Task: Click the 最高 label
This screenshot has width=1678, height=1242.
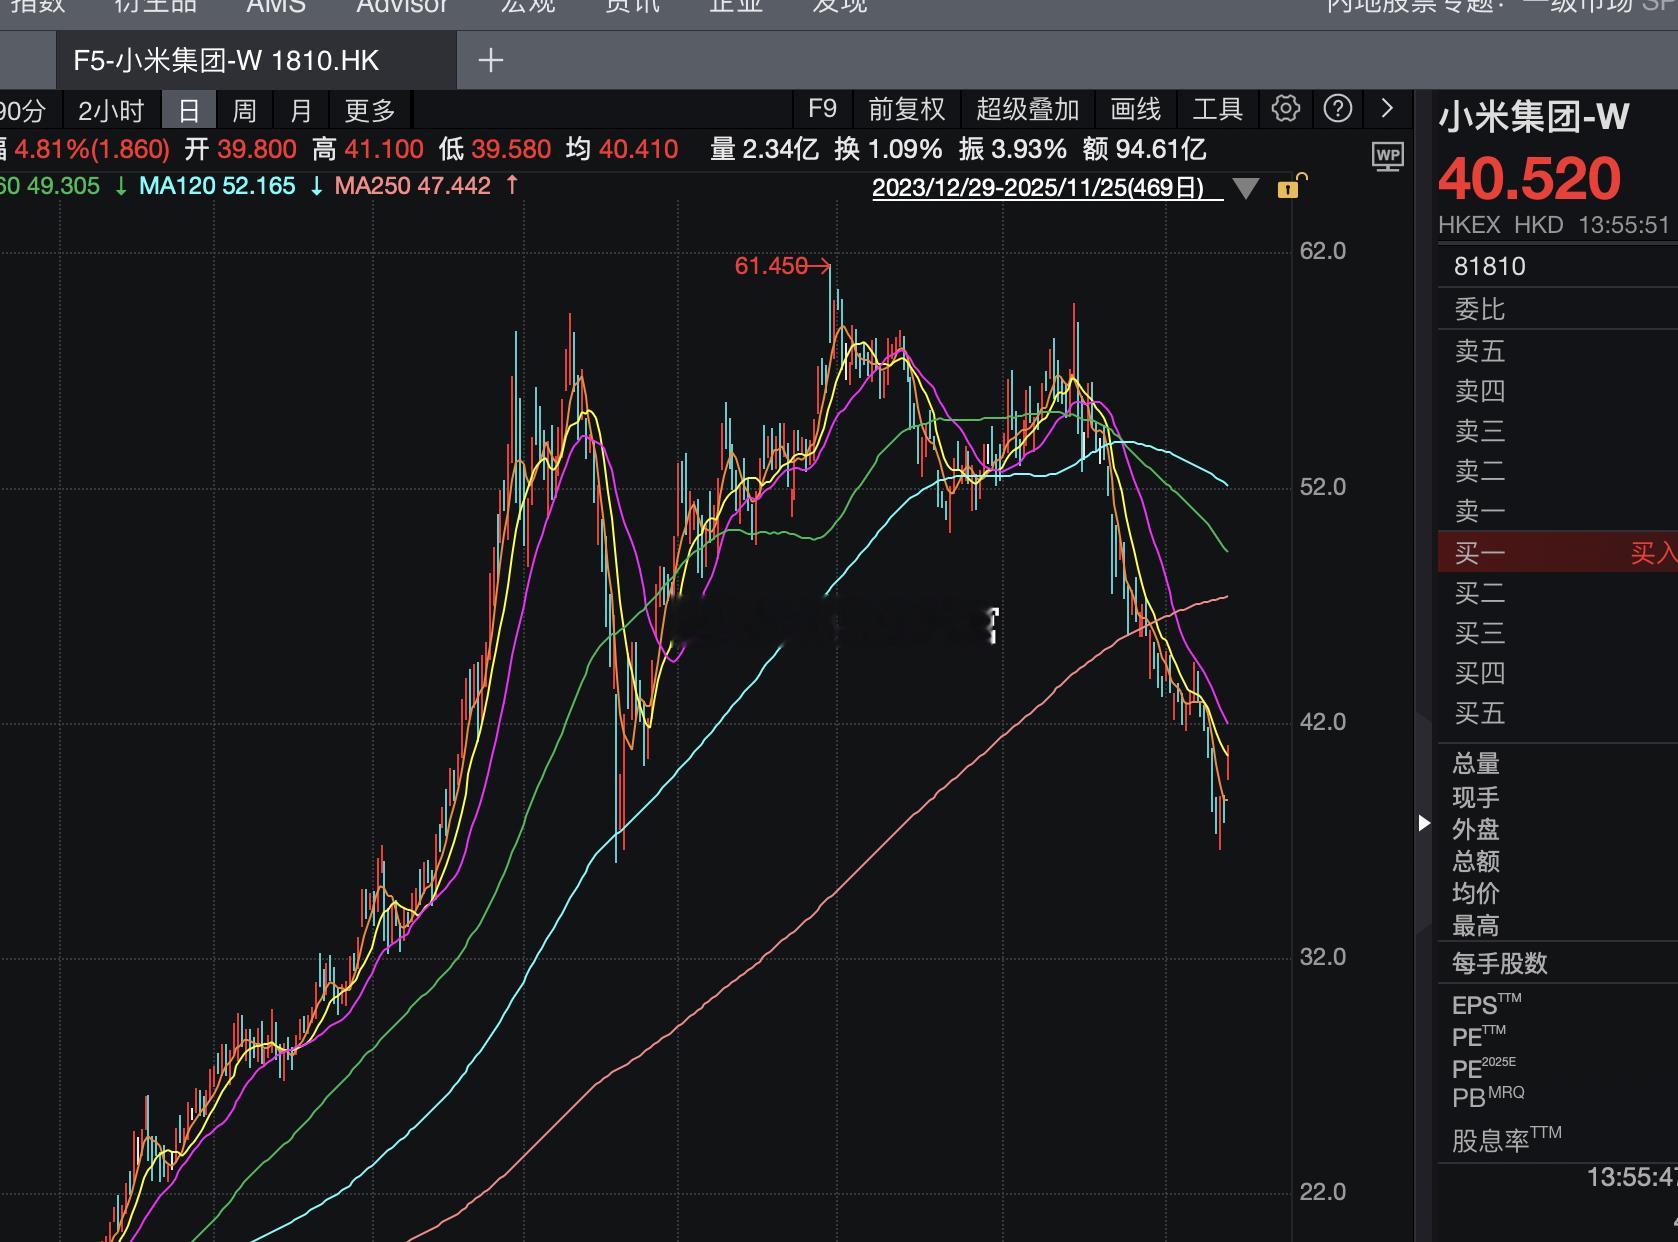Action: (1476, 926)
